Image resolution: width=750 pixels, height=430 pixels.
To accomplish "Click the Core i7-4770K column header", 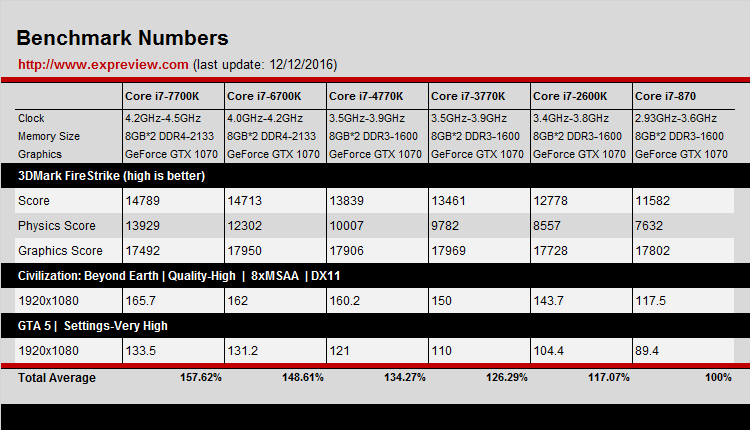I will pos(367,96).
